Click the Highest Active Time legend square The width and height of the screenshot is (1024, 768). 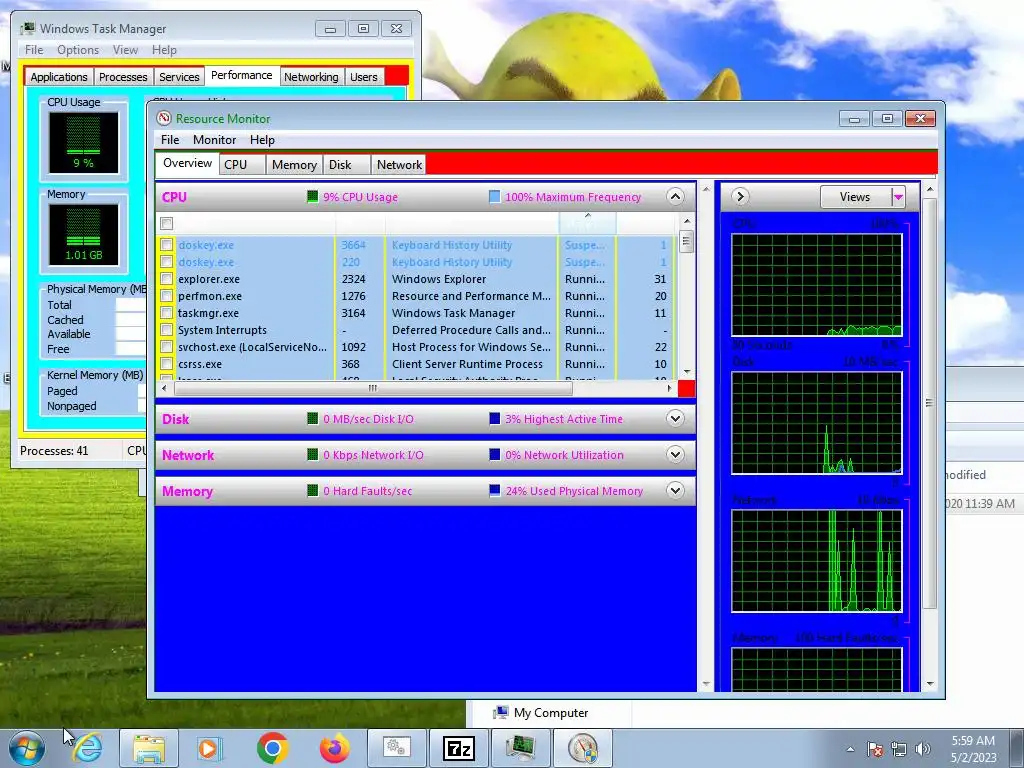[x=494, y=419]
